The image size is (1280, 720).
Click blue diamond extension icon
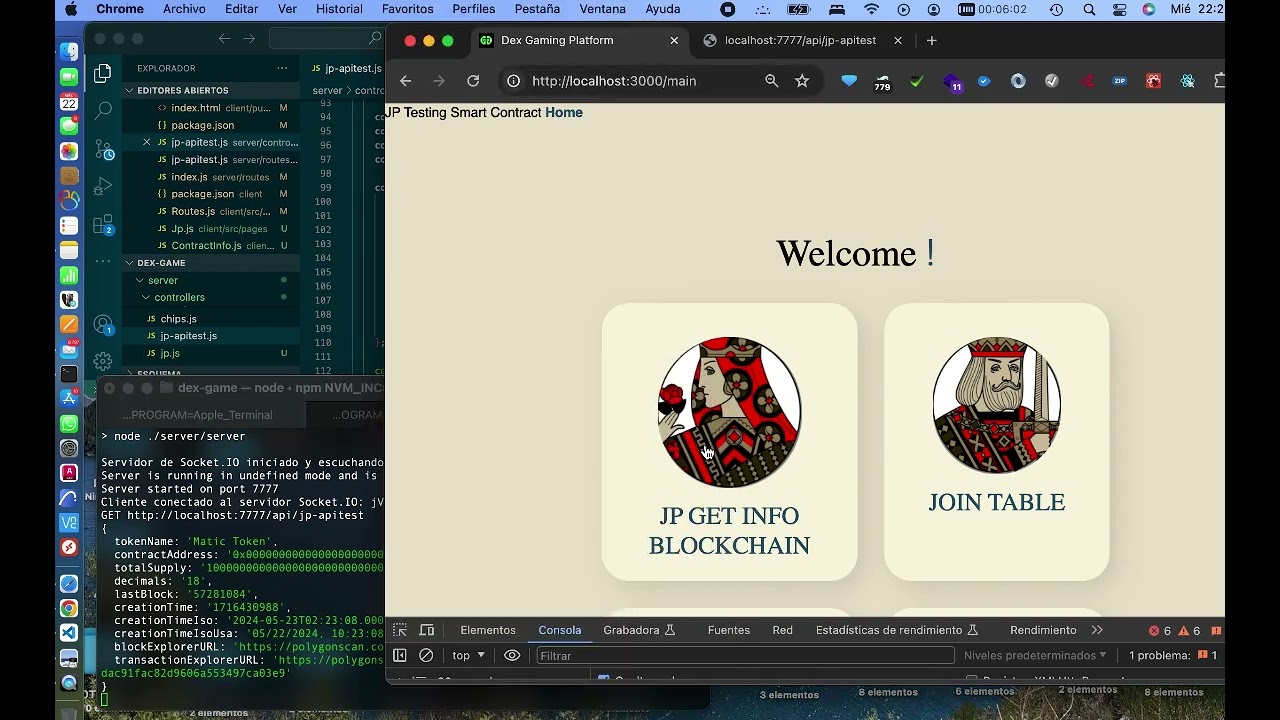[x=849, y=81]
